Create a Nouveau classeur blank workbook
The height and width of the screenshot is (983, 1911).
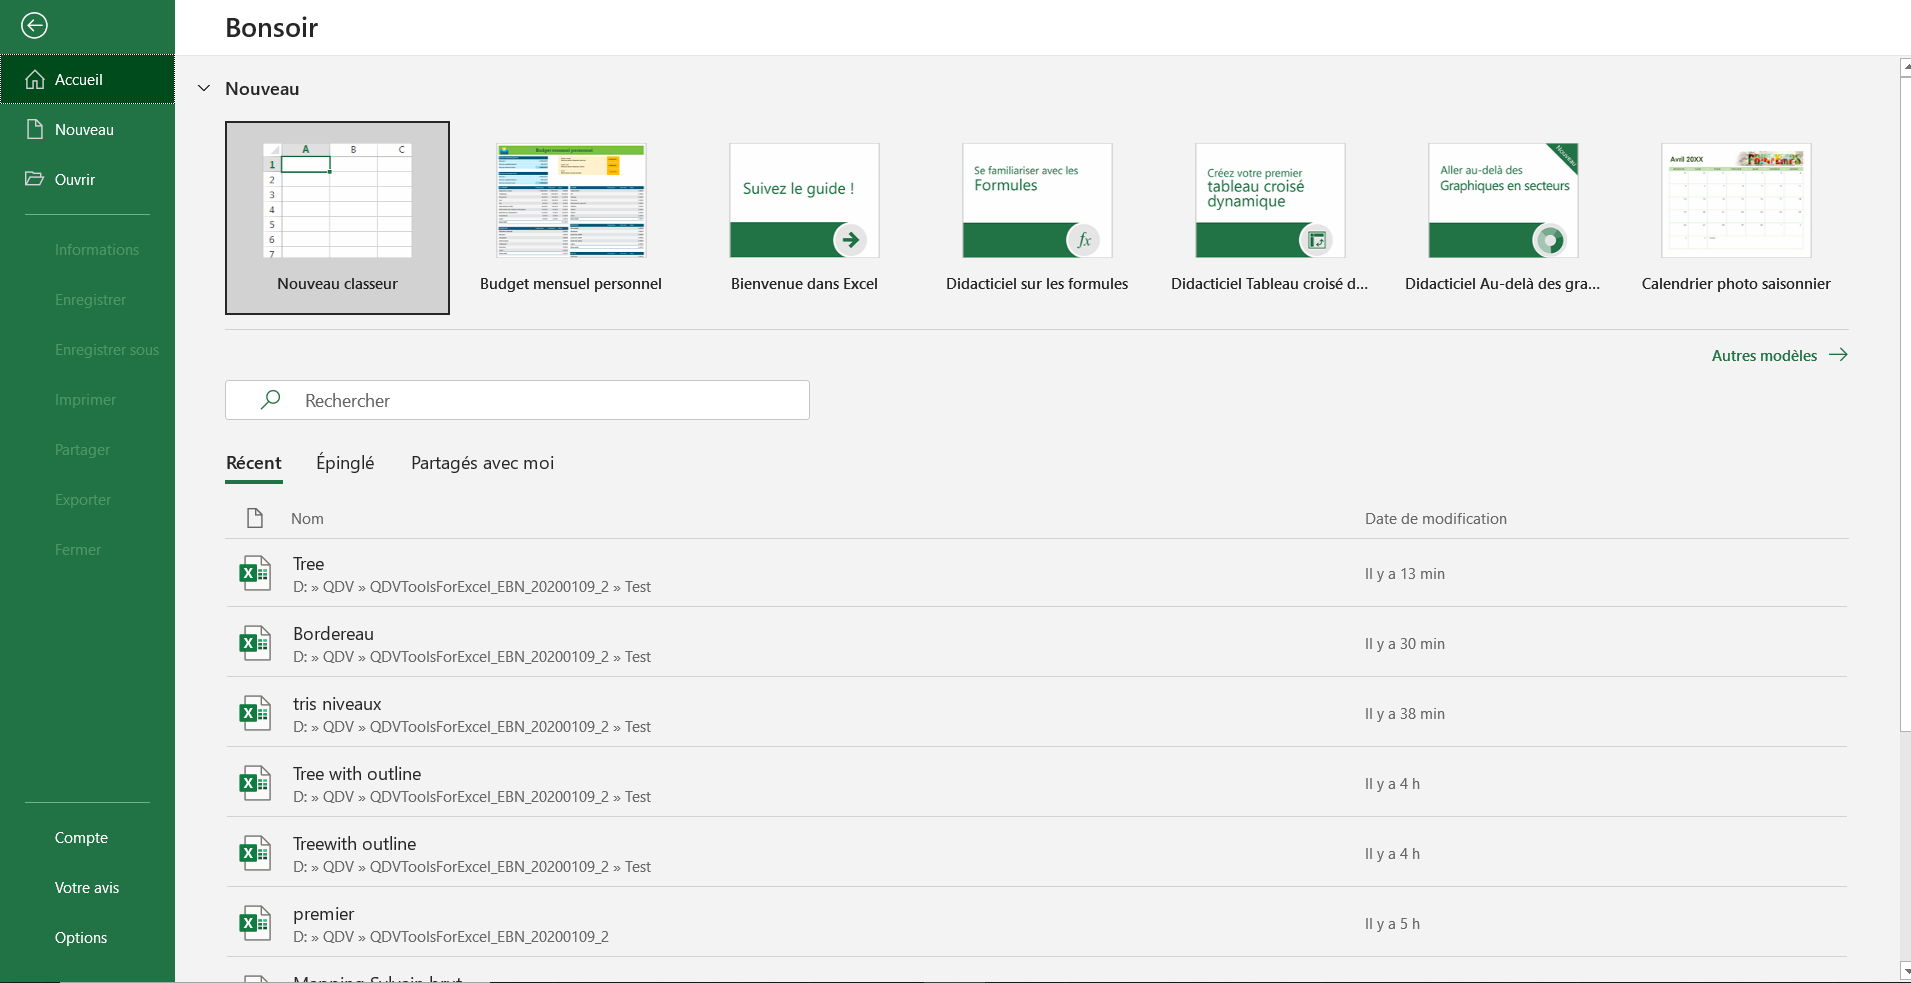click(x=337, y=218)
